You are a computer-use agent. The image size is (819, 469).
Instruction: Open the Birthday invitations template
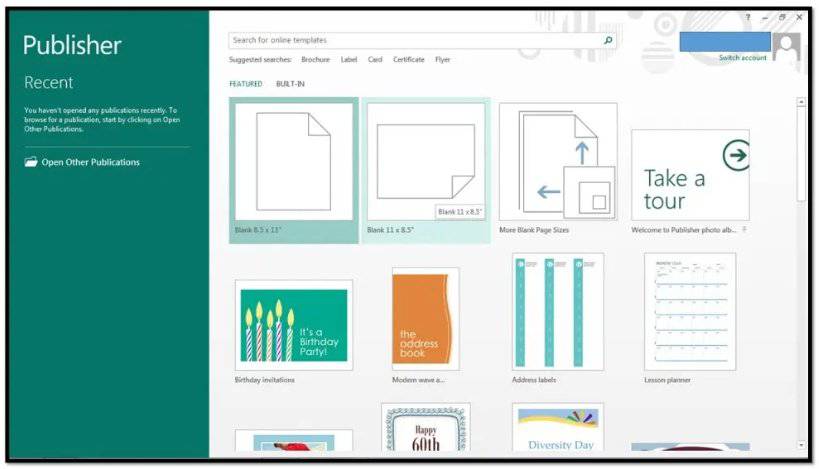point(293,325)
